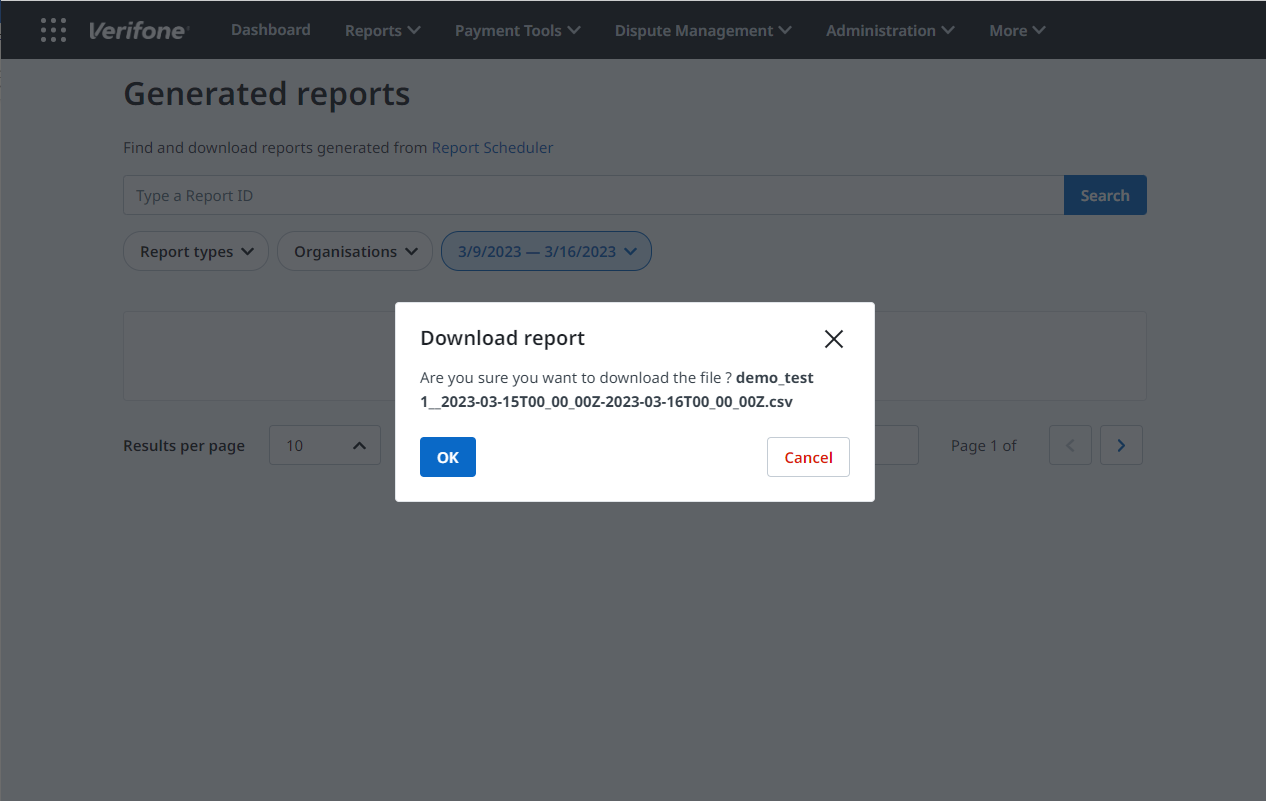This screenshot has height=801, width=1266.
Task: Click the Generated reports heading
Action: (267, 94)
